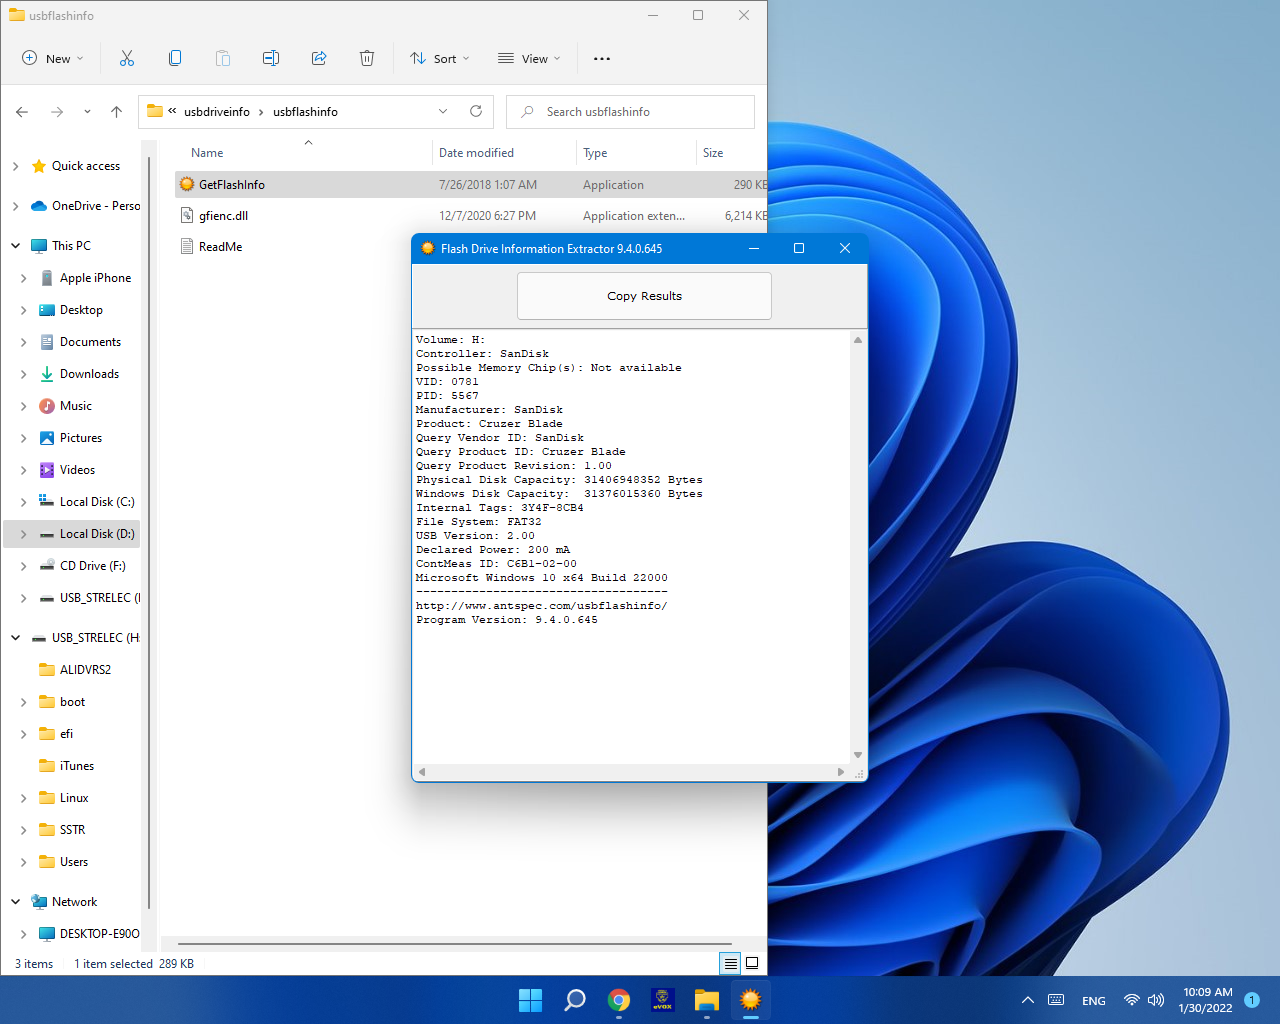
Task: Expand the boot folder node
Action: (x=23, y=702)
